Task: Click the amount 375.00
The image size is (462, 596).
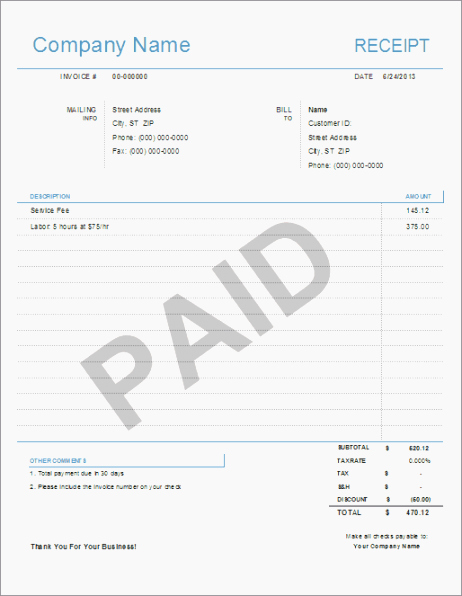Action: point(418,227)
